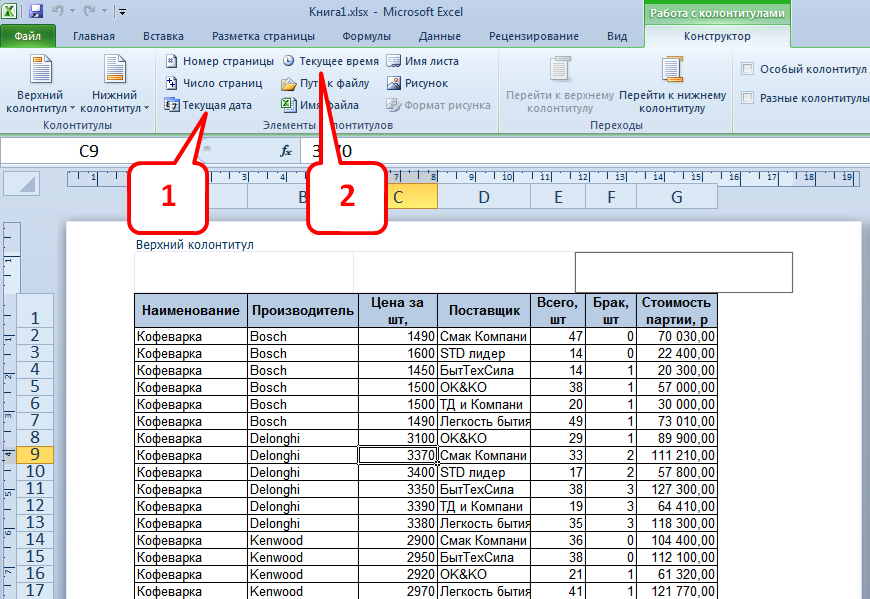Insert Sheet Name (Имя листа)
The image size is (870, 599).
coord(423,61)
